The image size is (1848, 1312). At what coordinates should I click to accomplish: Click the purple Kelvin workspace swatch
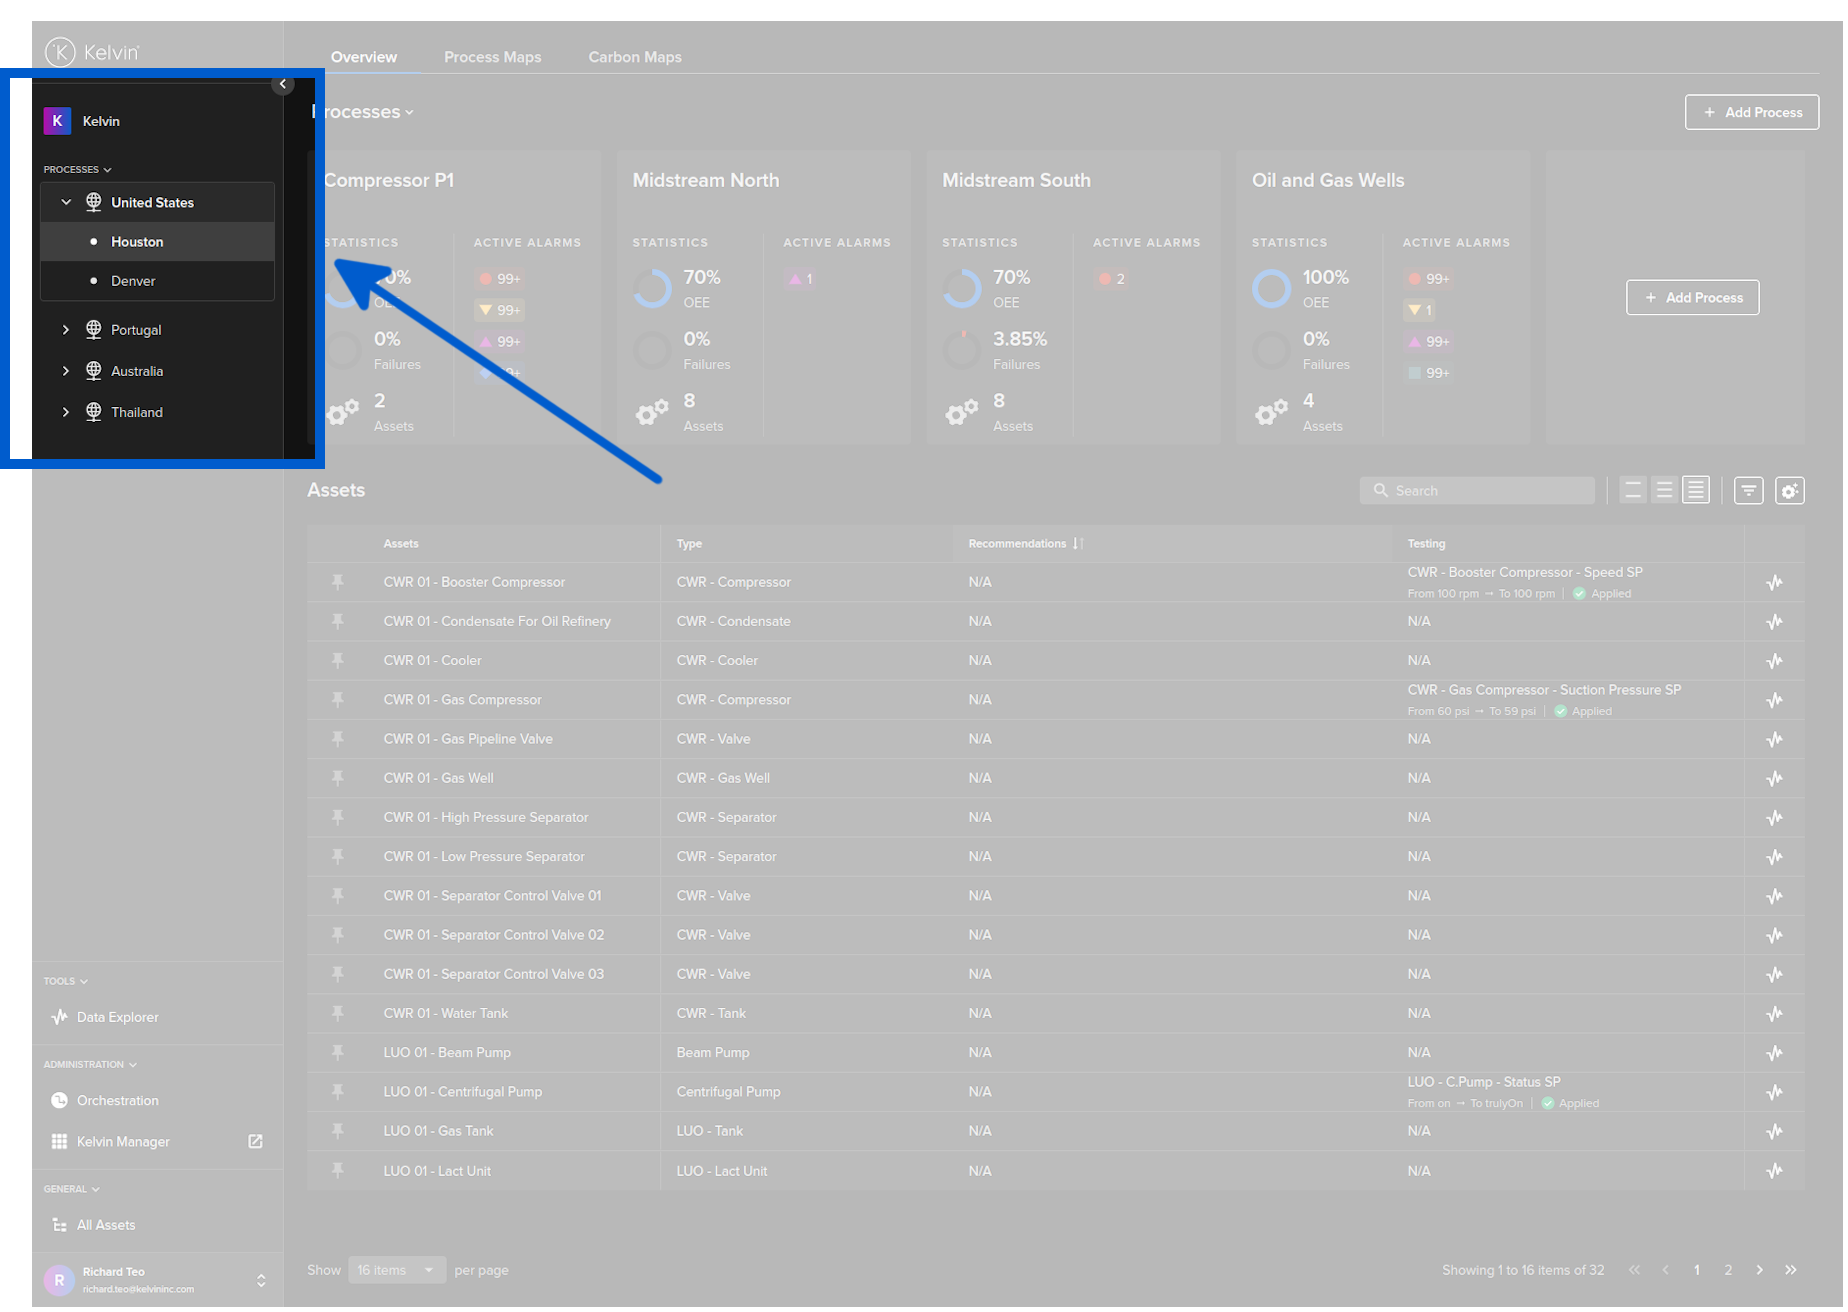click(x=57, y=121)
